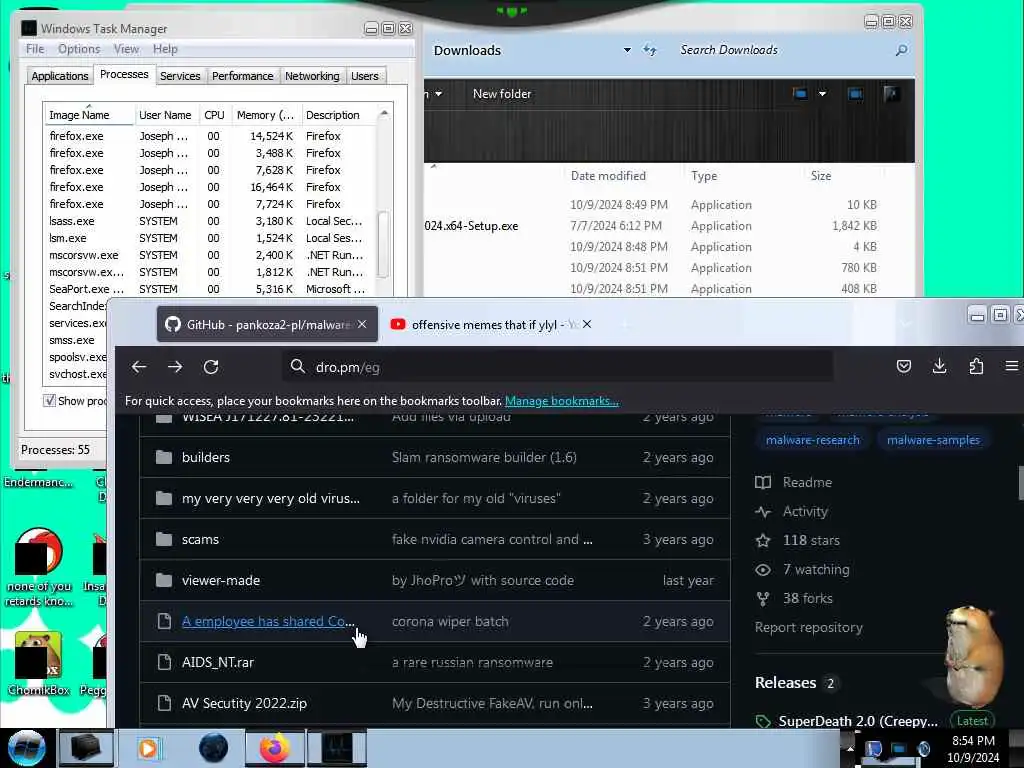
Task: Sort Downloads by Date modified column
Action: point(608,176)
